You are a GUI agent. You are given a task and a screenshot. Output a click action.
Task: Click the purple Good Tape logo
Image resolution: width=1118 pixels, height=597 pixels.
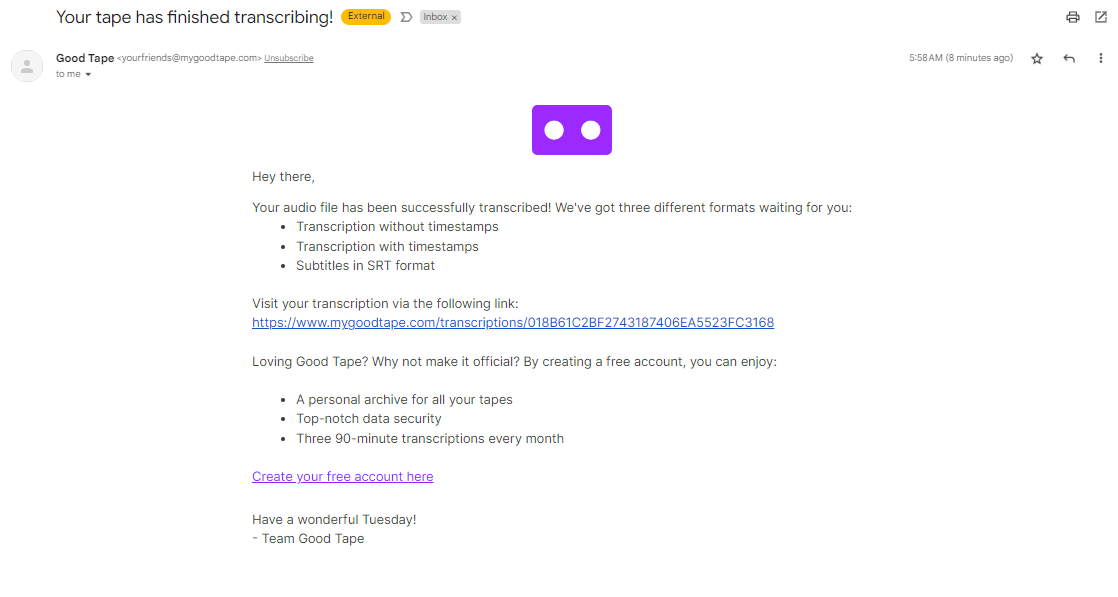tap(572, 130)
